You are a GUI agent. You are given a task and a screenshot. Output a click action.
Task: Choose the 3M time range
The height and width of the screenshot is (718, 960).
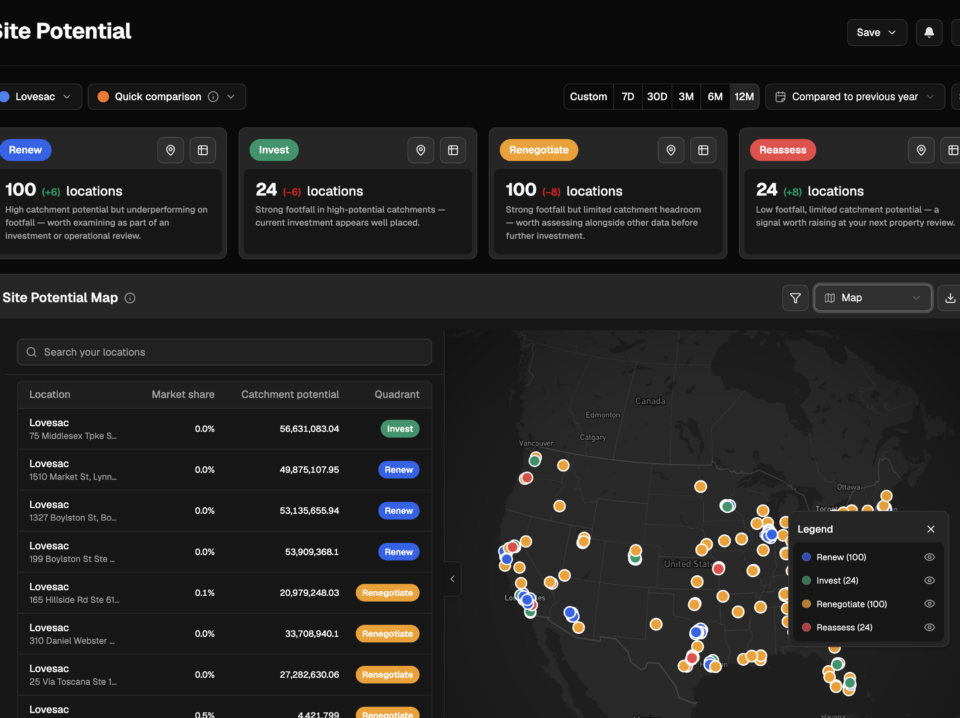point(686,97)
